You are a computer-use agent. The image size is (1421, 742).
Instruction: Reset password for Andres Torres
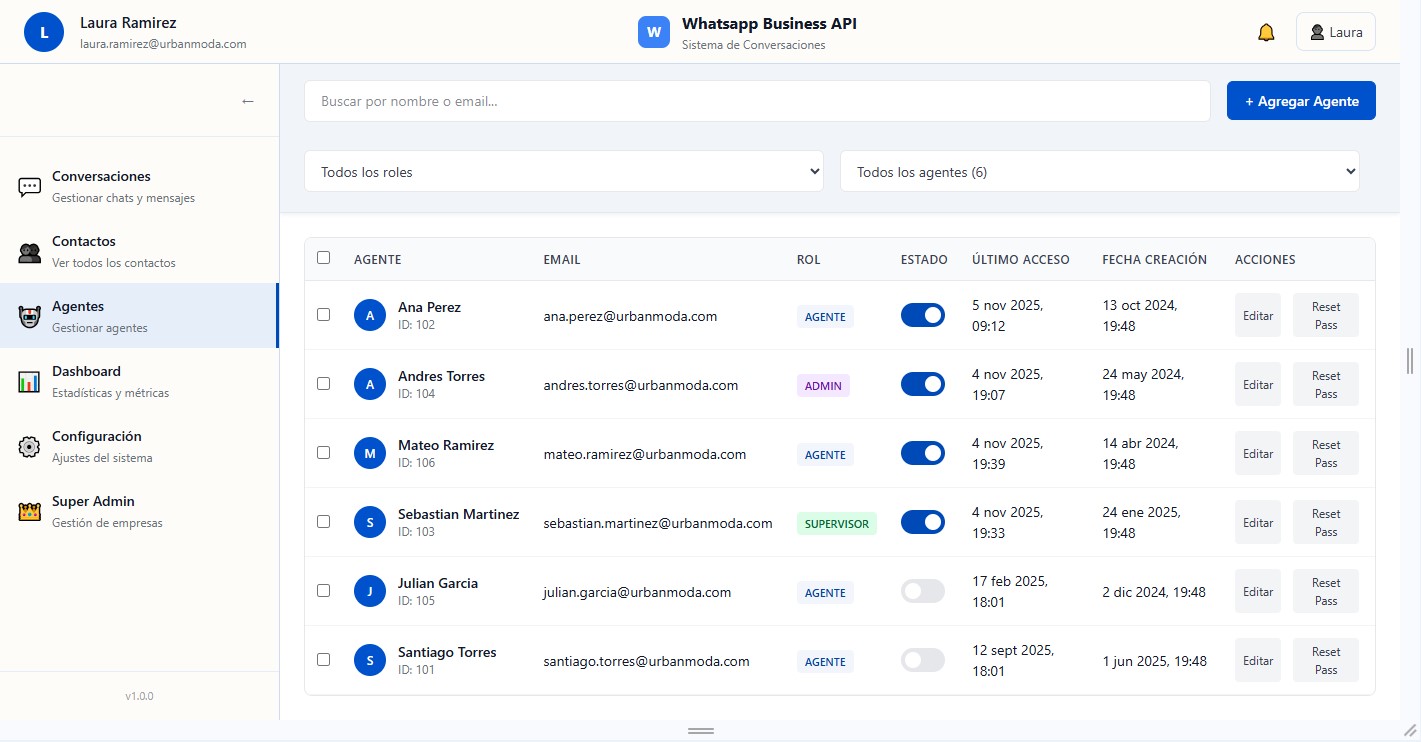point(1326,385)
